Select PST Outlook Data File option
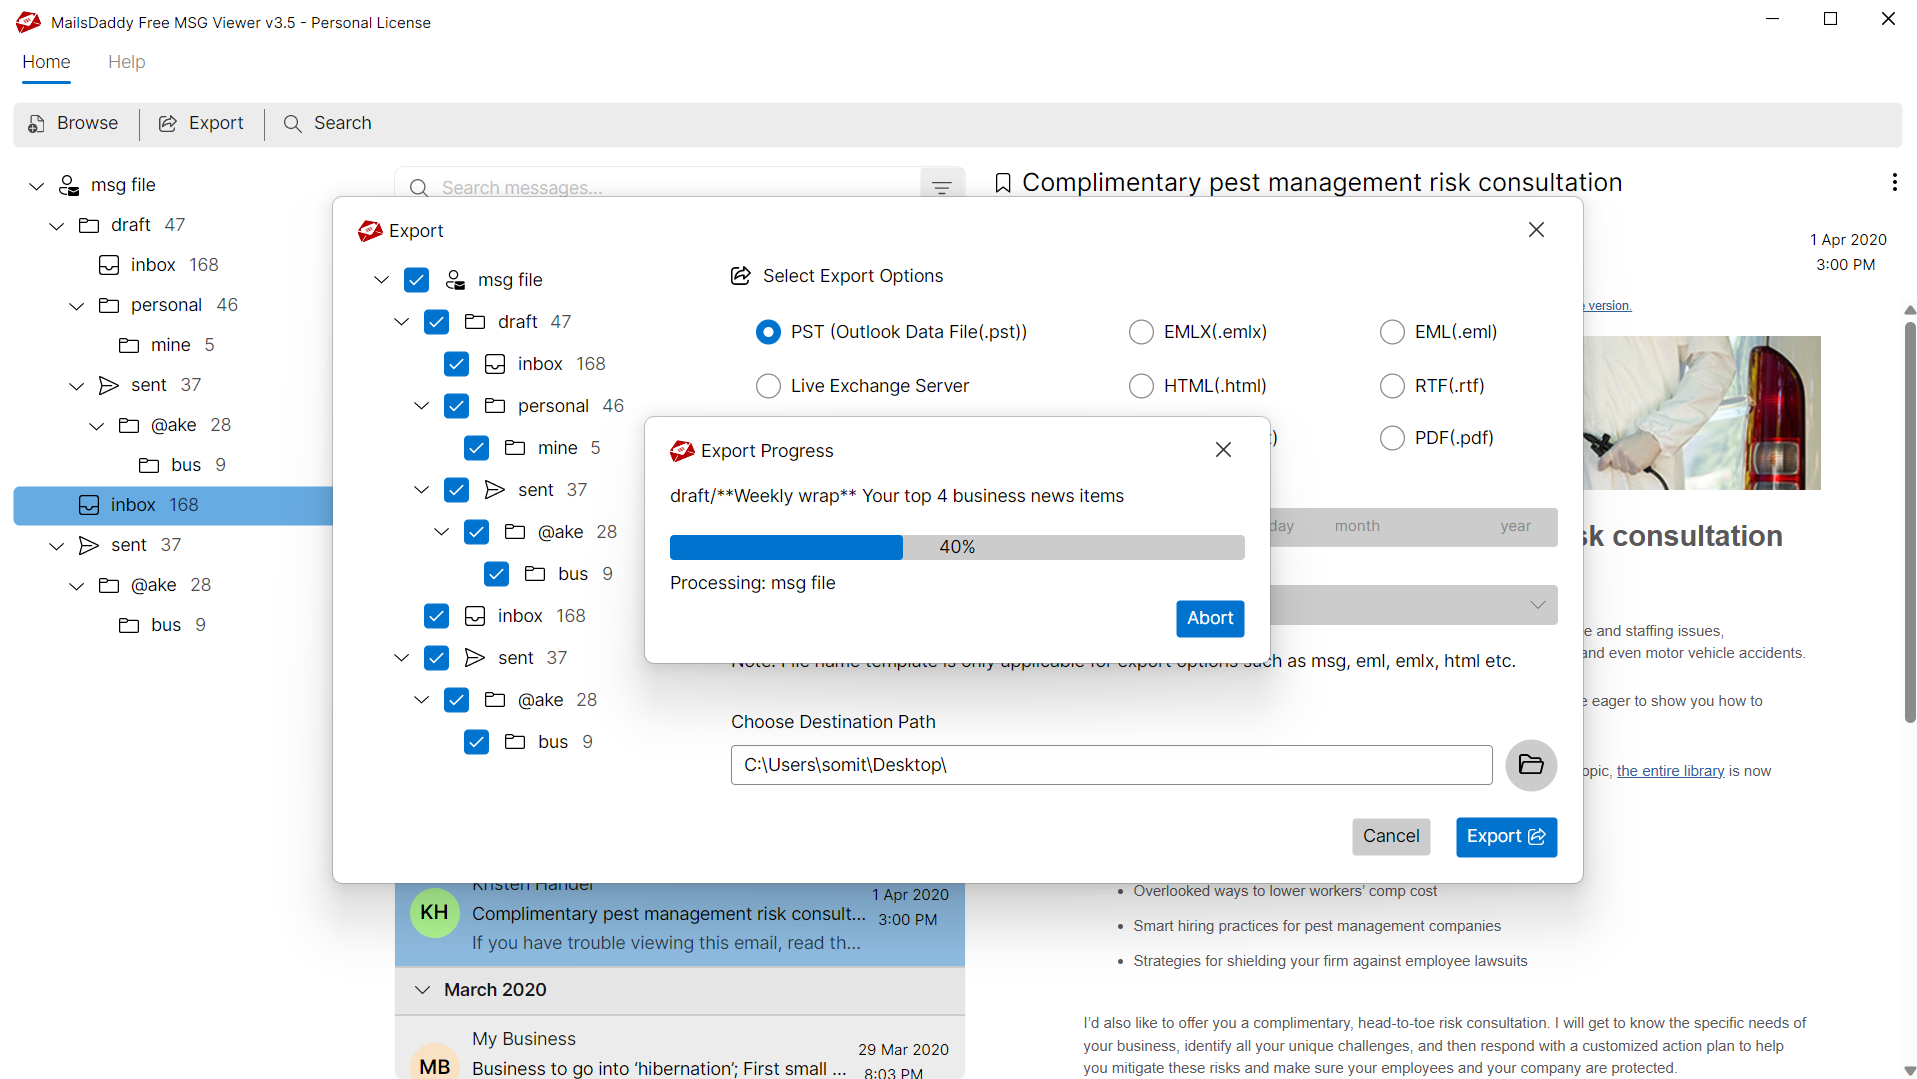Image resolution: width=1917 pixels, height=1079 pixels. pyautogui.click(x=768, y=332)
